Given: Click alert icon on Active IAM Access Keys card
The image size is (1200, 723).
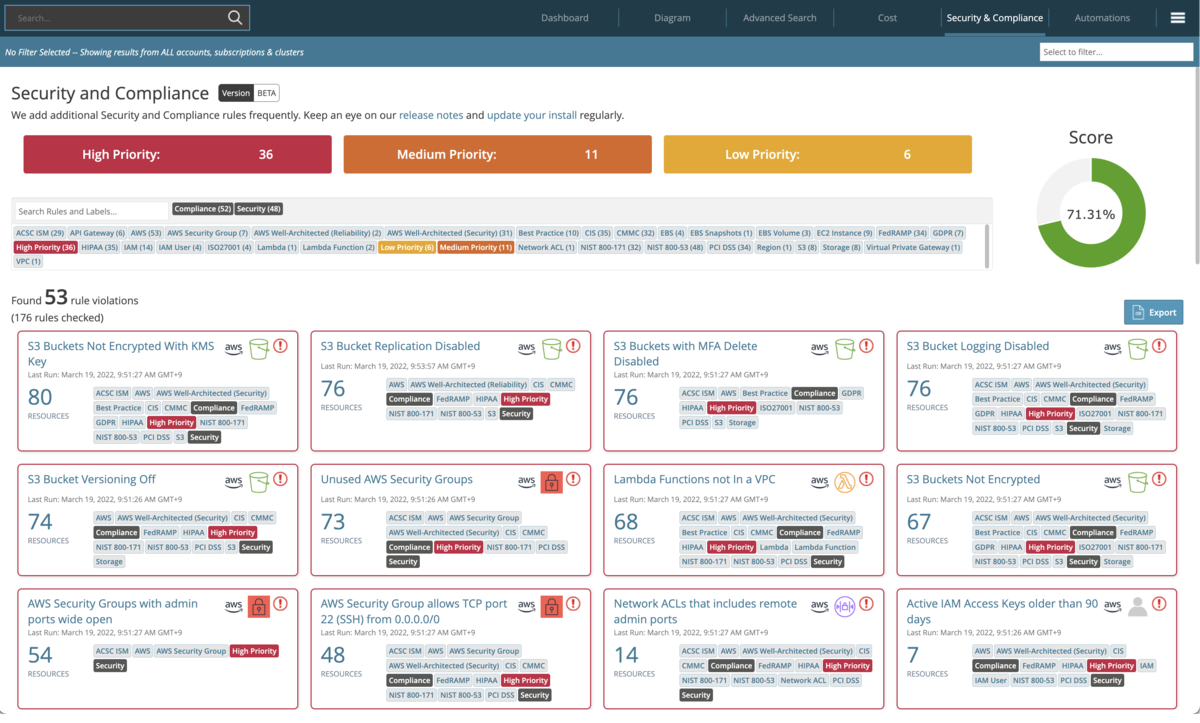Looking at the screenshot, I should click(x=1159, y=603).
